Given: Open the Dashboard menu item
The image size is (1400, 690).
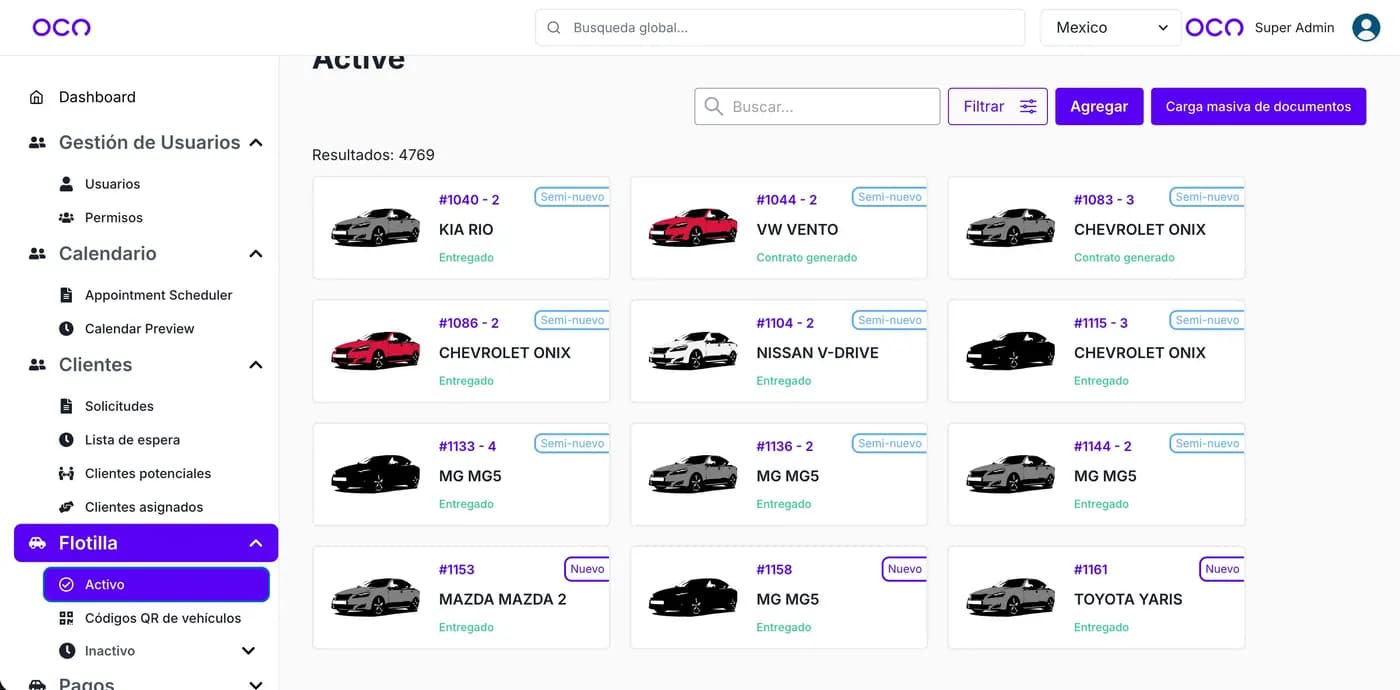Looking at the screenshot, I should (97, 97).
